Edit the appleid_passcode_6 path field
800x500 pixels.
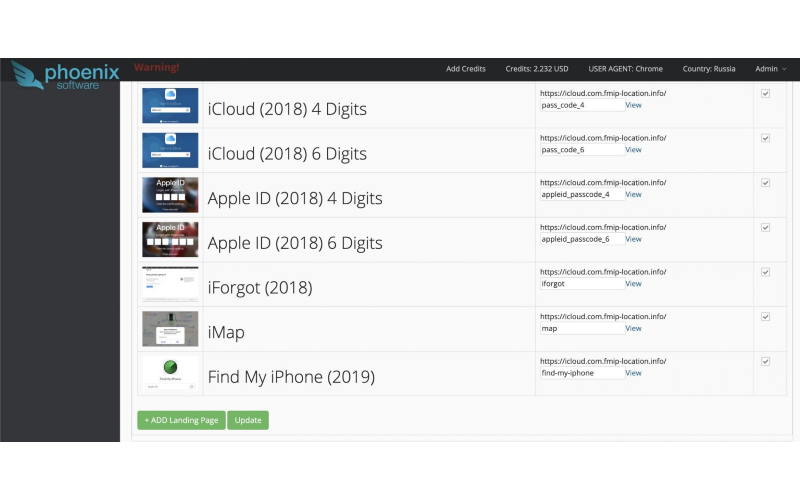[582, 239]
